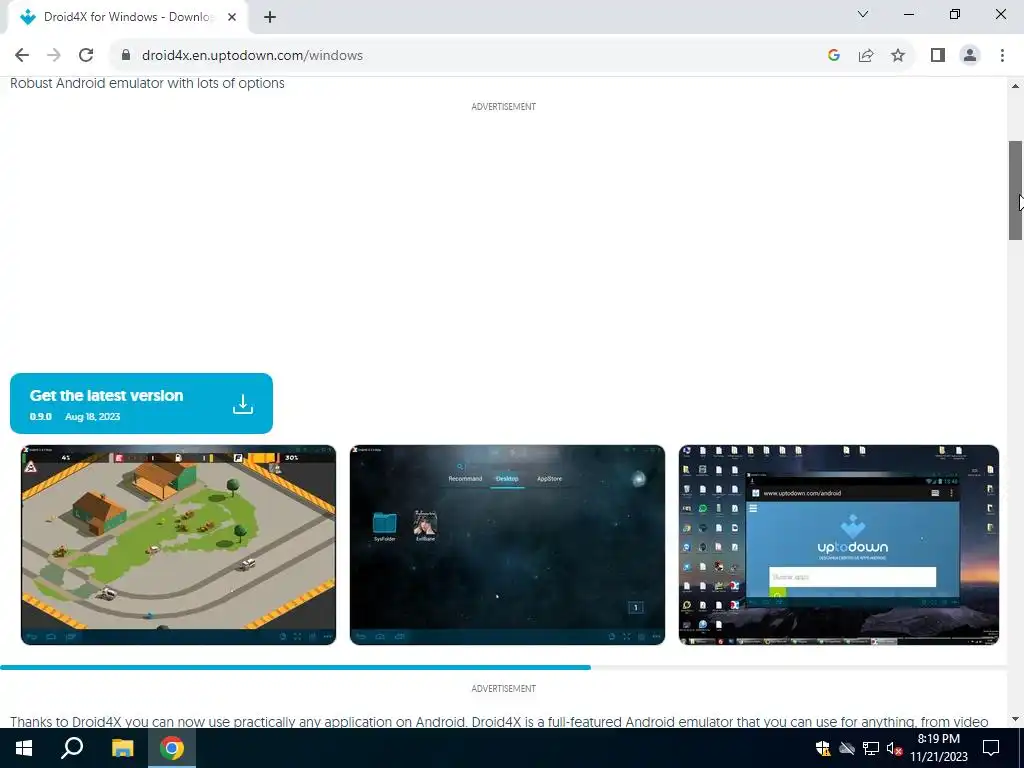Open the racing game screenshot thumbnail

coord(178,545)
